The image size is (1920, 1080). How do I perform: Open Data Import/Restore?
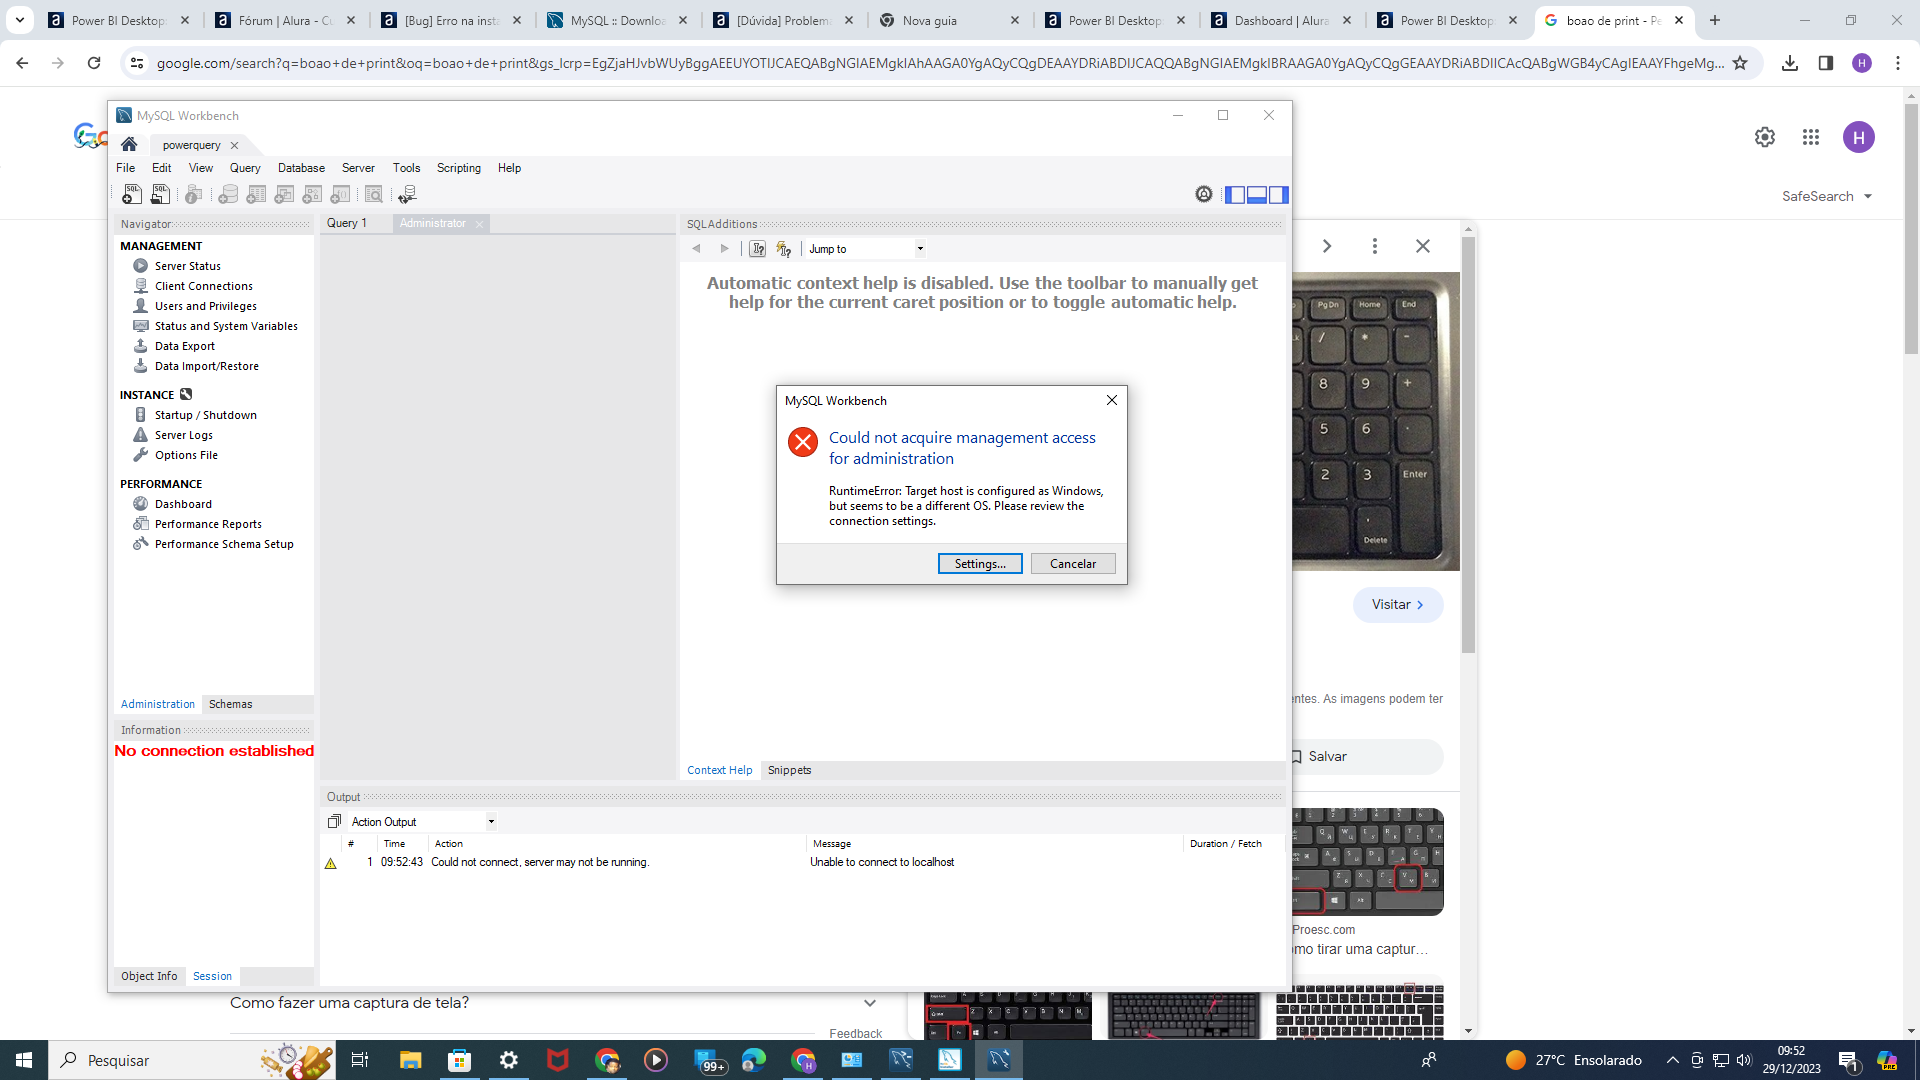[x=207, y=366]
